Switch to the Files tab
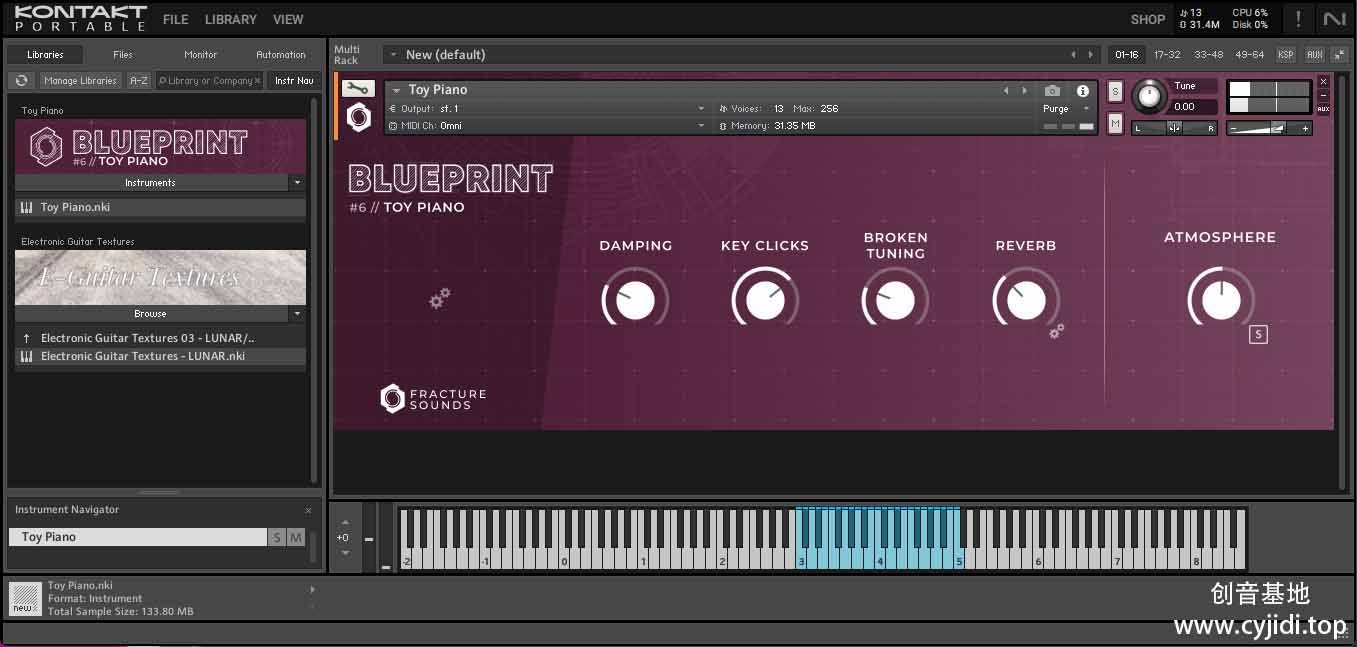 pos(122,55)
